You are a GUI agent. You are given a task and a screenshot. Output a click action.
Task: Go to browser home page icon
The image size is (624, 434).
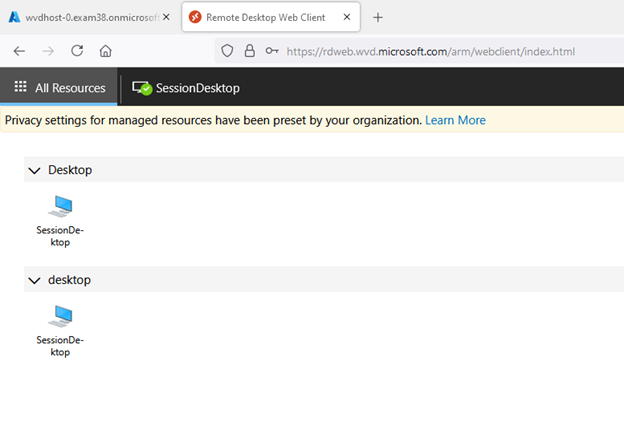(105, 51)
